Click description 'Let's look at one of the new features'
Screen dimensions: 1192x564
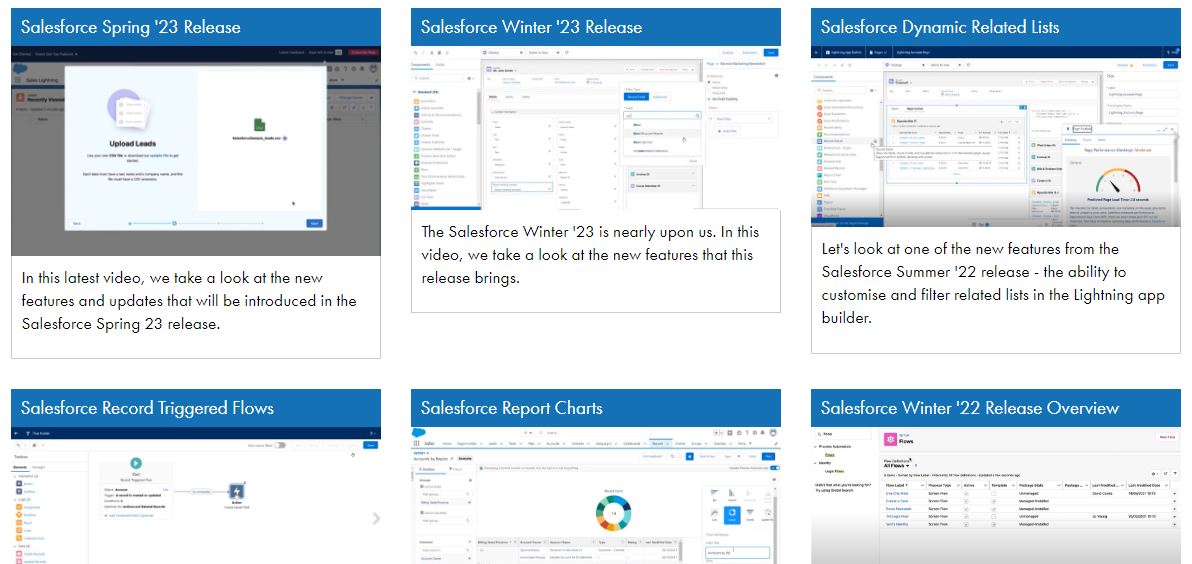(x=993, y=284)
